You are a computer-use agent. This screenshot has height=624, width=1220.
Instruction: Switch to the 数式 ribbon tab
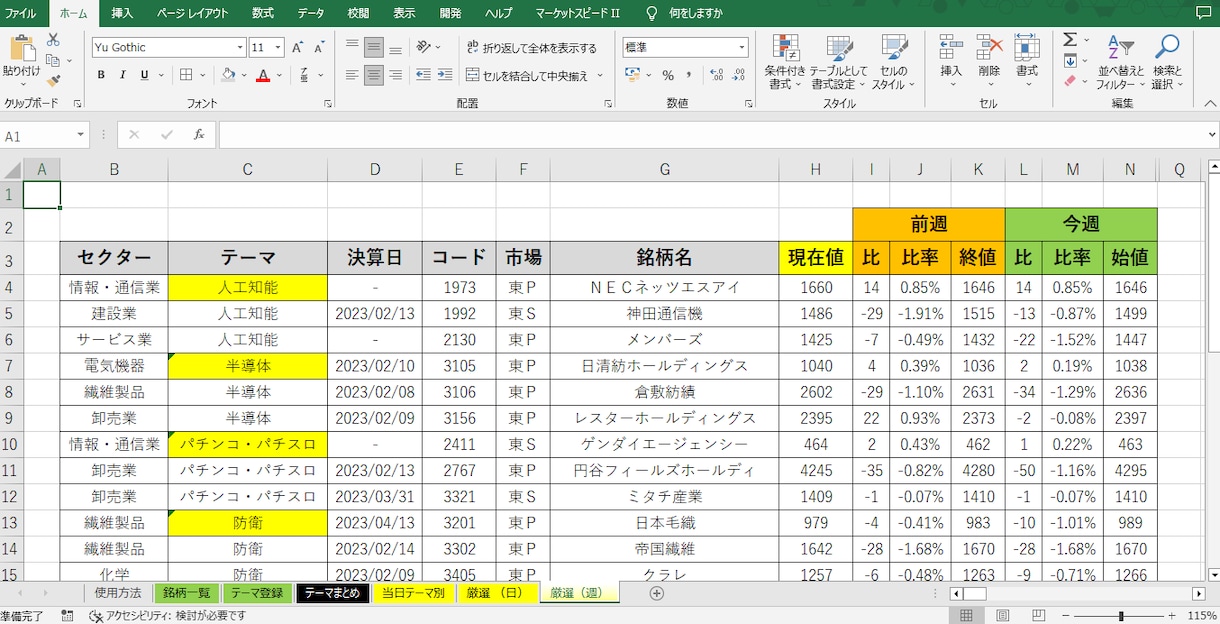(x=263, y=13)
